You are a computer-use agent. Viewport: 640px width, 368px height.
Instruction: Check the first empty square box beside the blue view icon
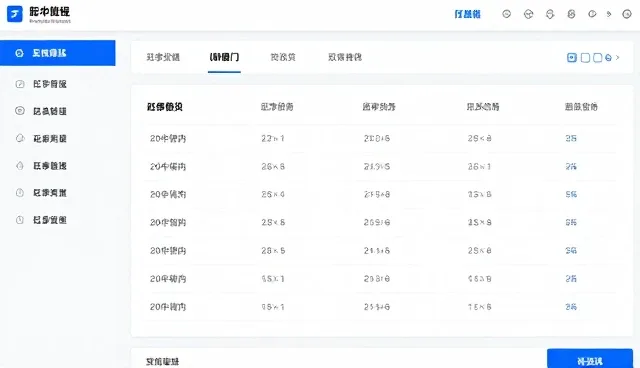click(x=585, y=58)
